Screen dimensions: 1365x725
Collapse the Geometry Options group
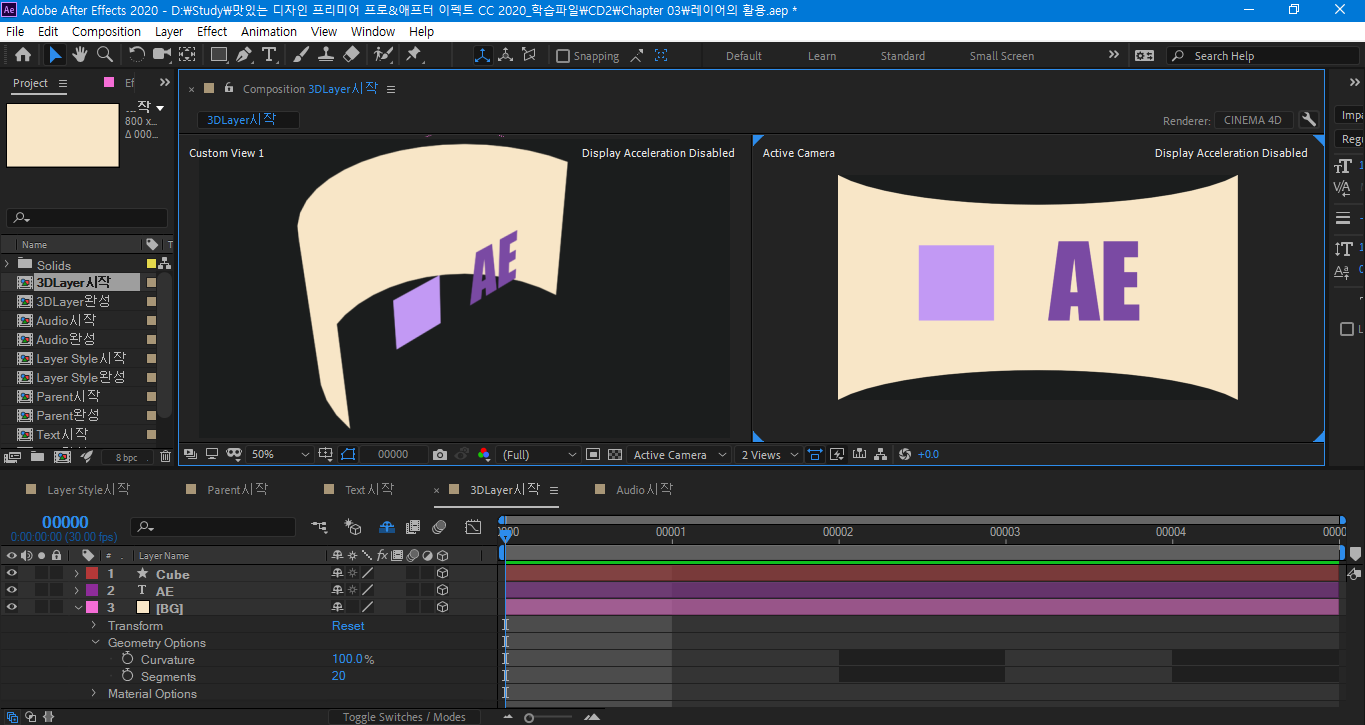(x=96, y=642)
